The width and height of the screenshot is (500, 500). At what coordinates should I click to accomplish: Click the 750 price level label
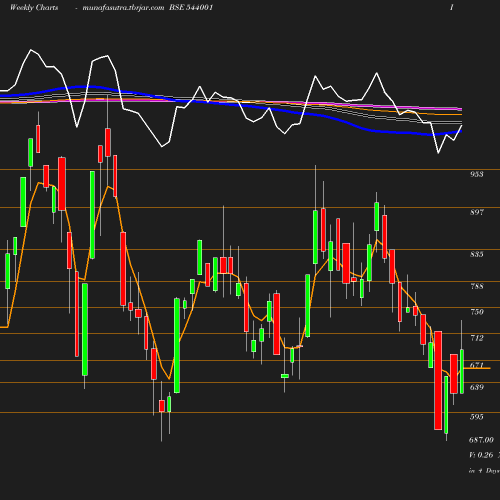tap(477, 312)
